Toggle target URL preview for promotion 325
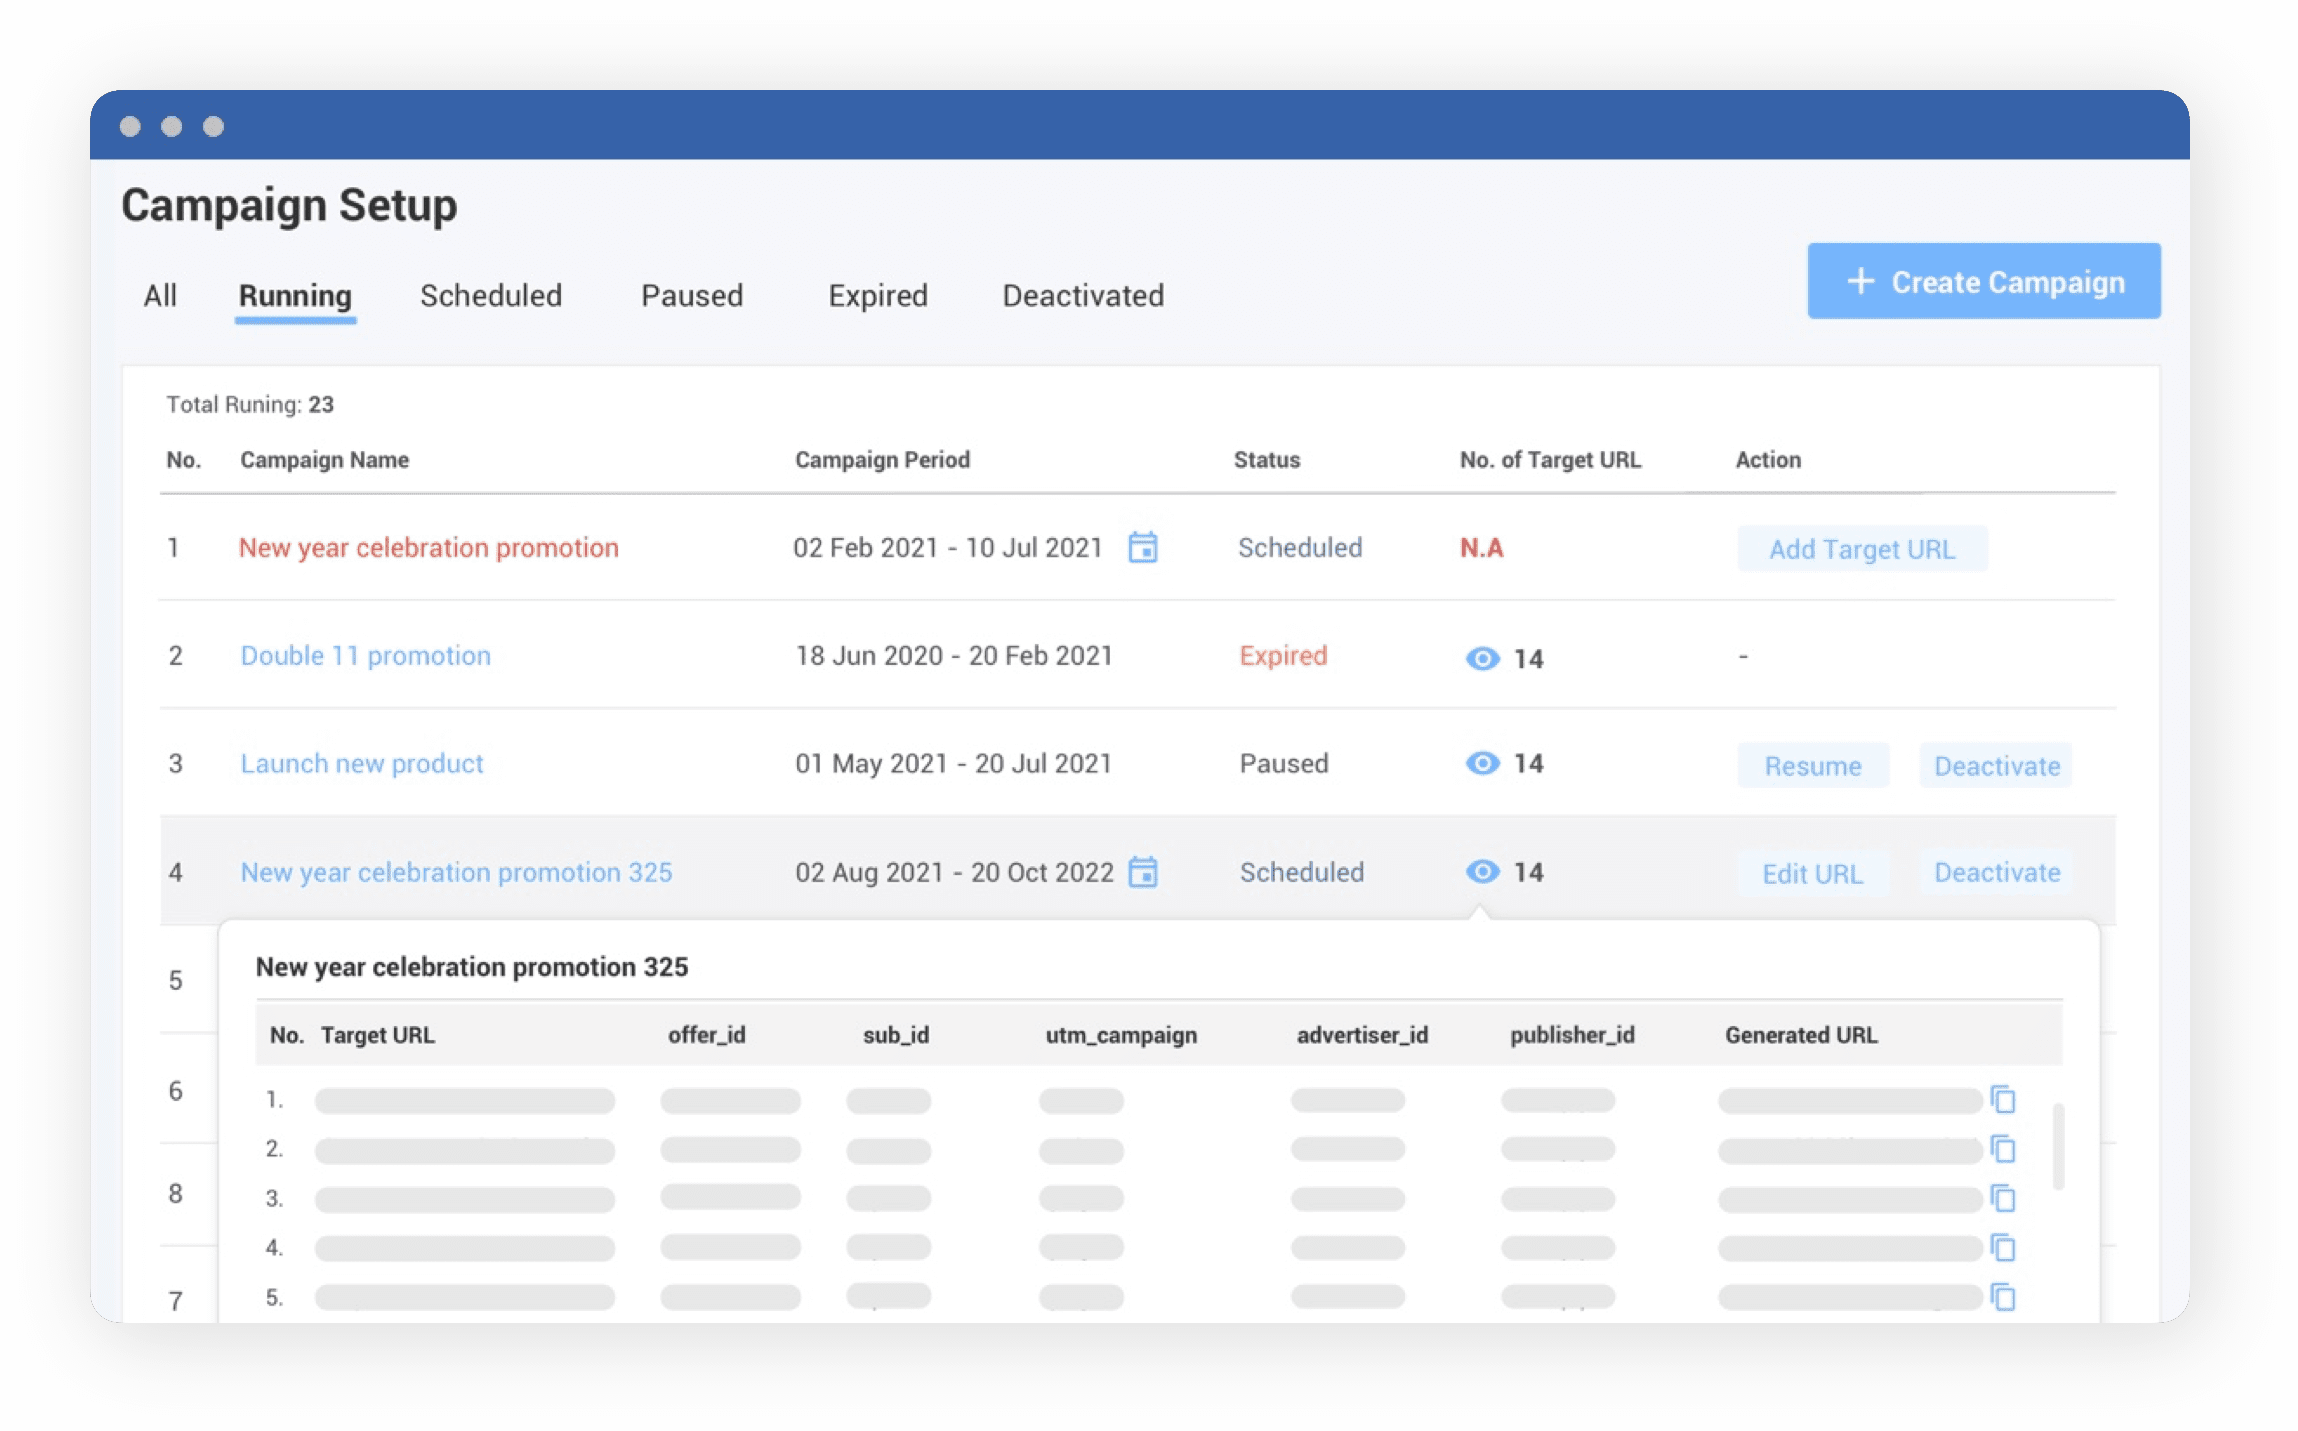 coord(1482,871)
